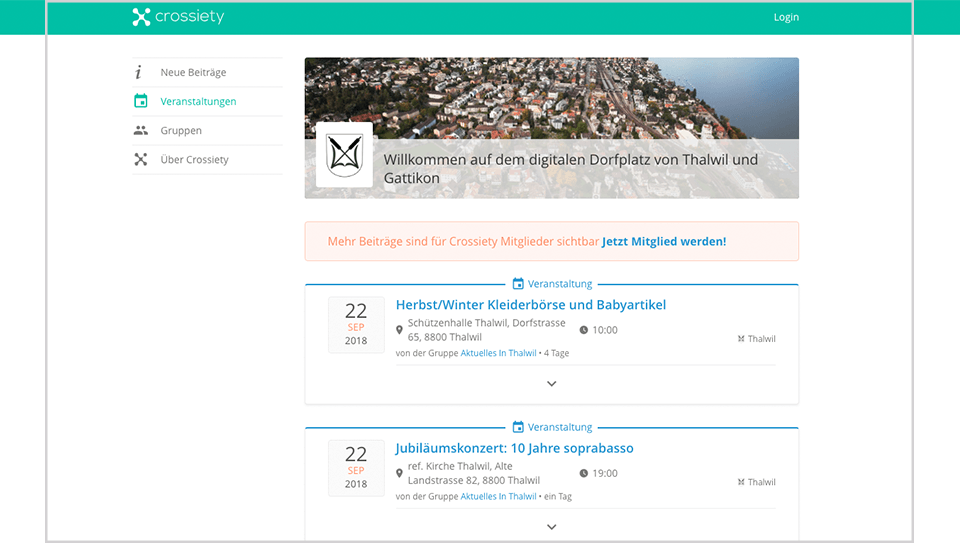Click the calendar icon above the Kleiderbörse event
This screenshot has width=960, height=543.
[518, 283]
